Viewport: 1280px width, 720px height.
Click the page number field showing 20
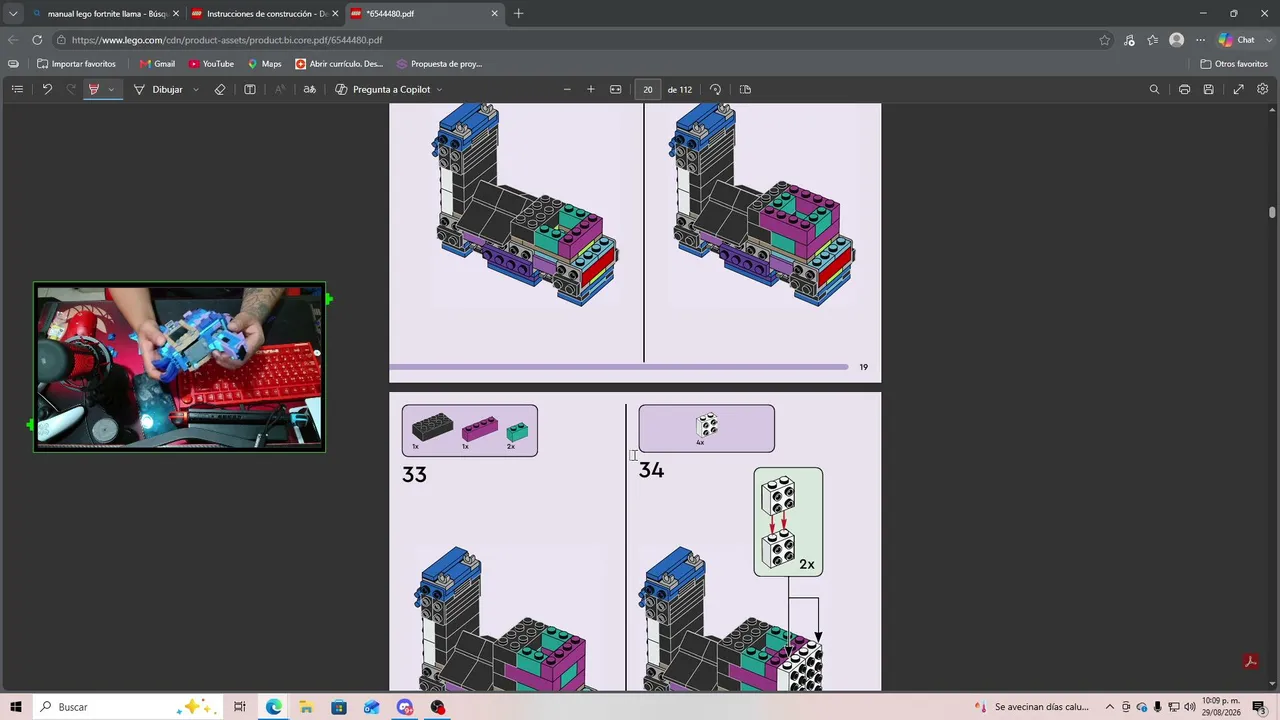point(648,89)
